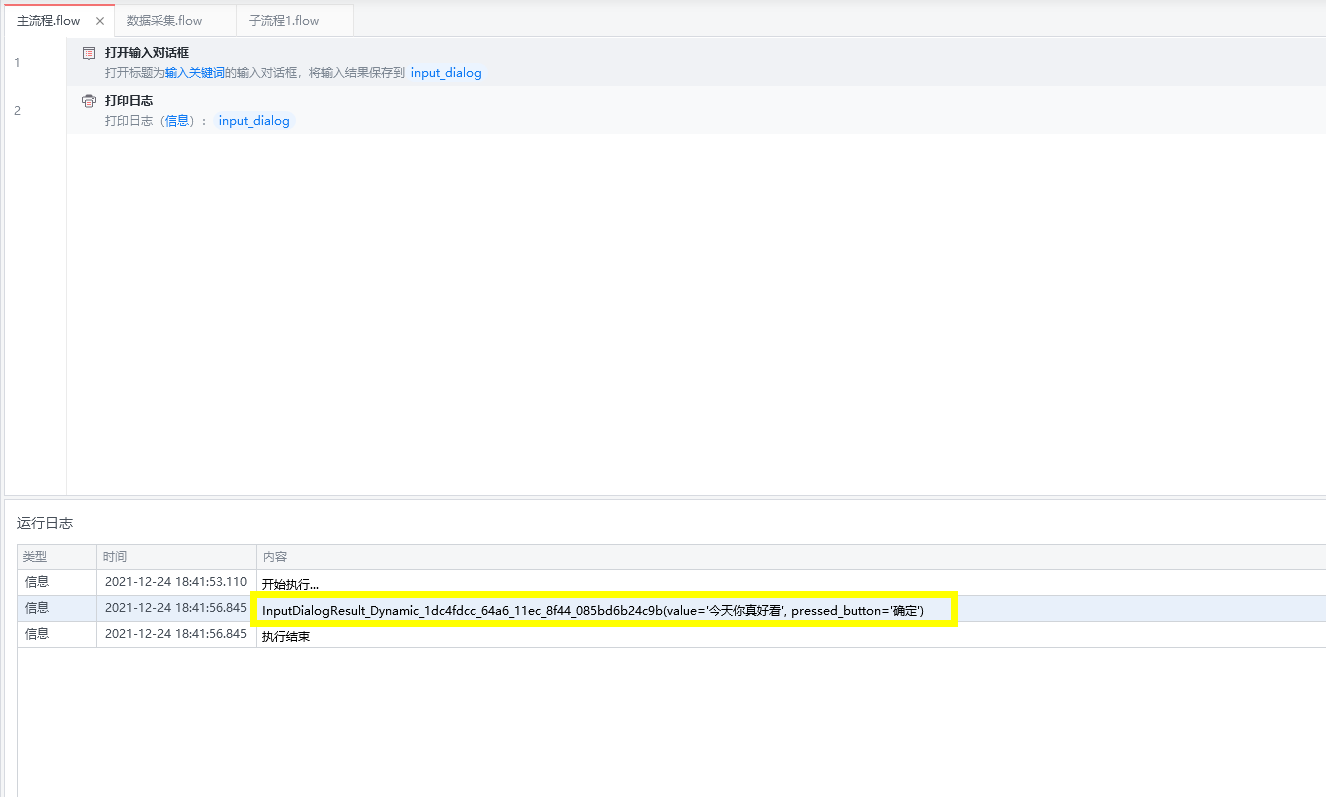Click the 时间 column header
Image resolution: width=1326 pixels, height=797 pixels.
[x=115, y=557]
